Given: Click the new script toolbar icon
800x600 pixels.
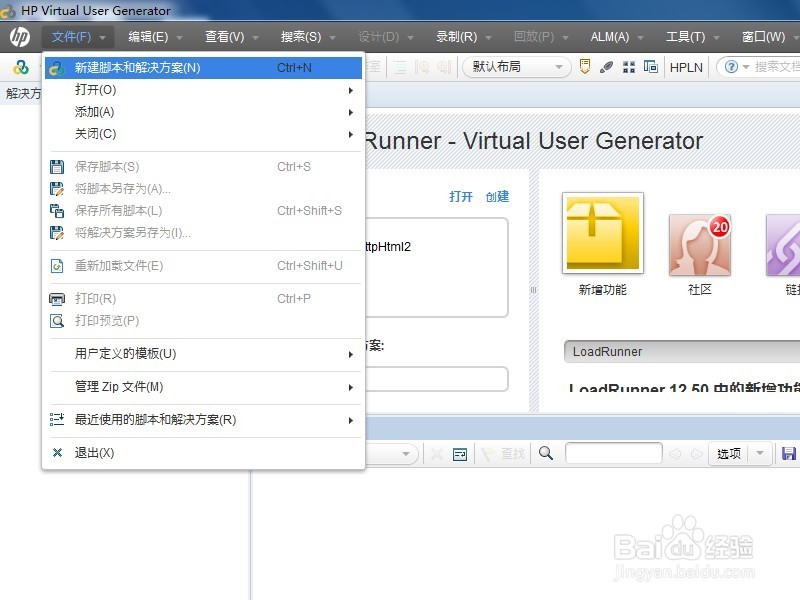Looking at the screenshot, I should [x=21, y=67].
